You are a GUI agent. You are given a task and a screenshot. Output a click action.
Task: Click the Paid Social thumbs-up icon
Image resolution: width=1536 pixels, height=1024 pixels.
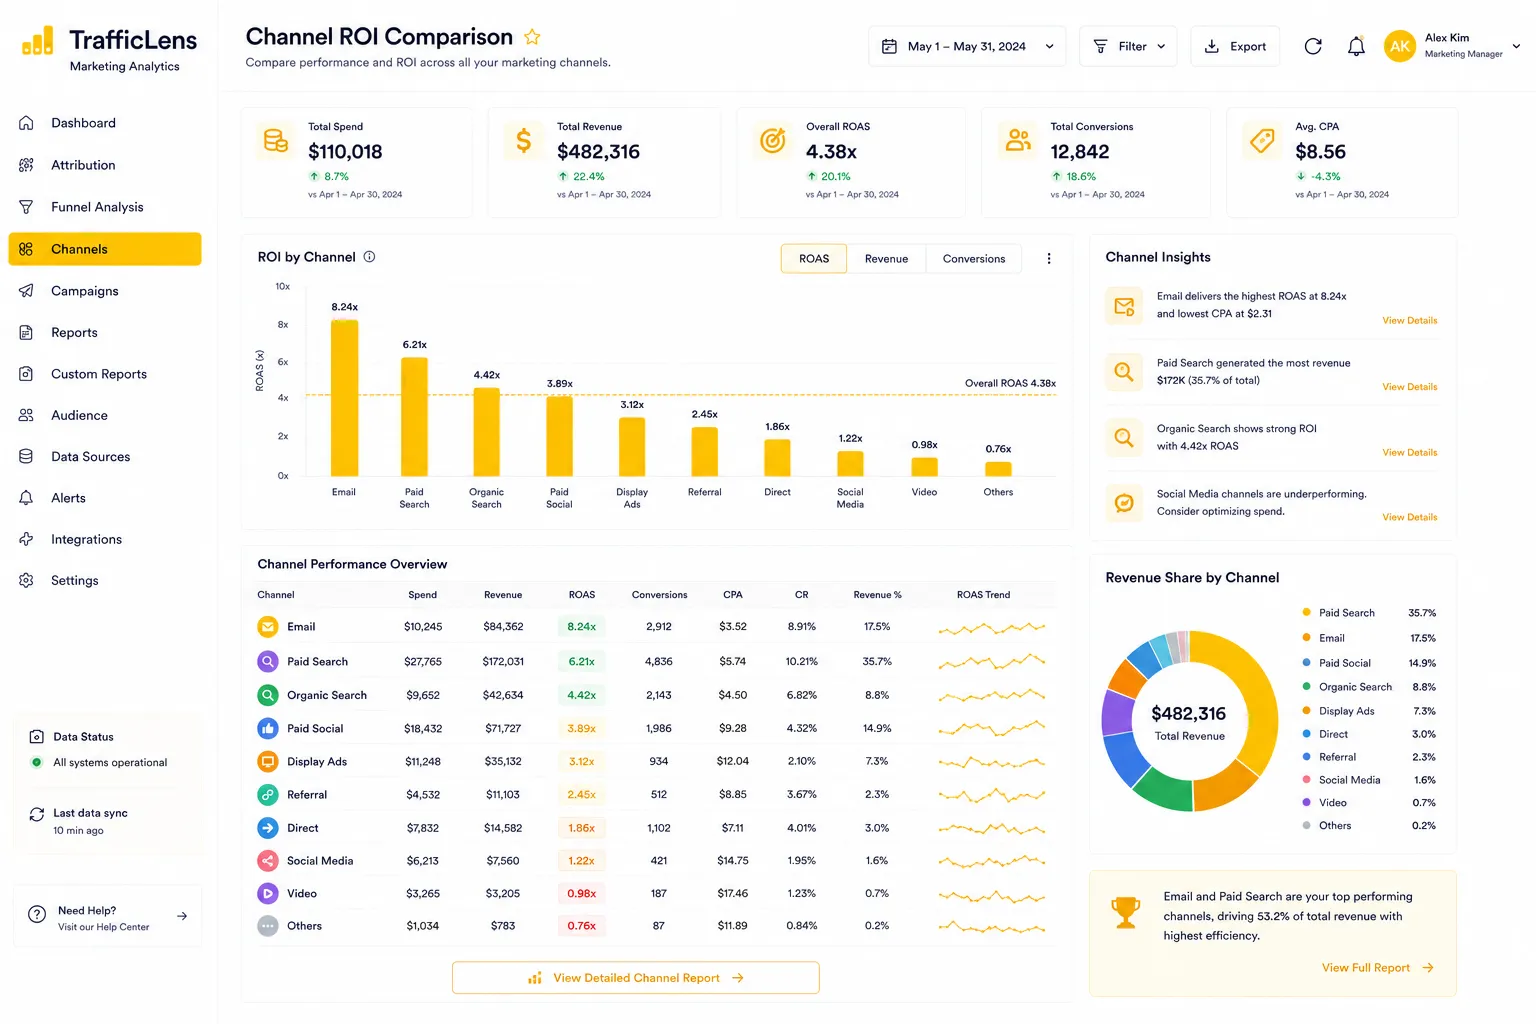pyautogui.click(x=268, y=728)
